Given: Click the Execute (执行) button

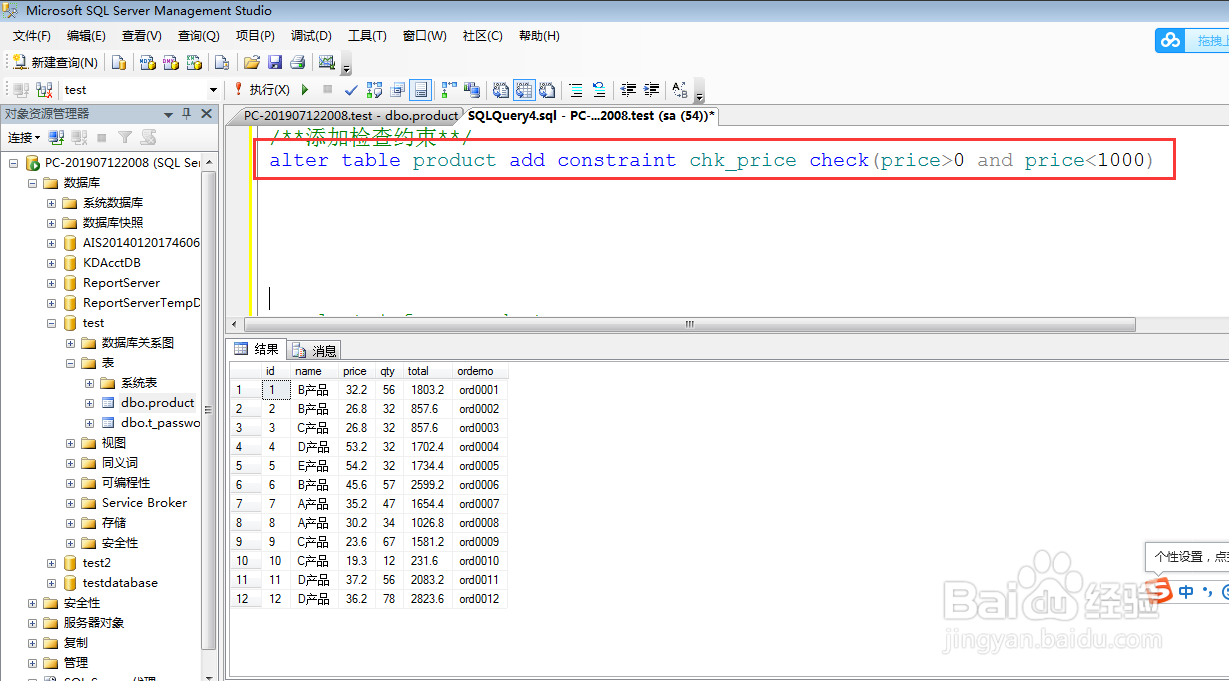Looking at the screenshot, I should click(x=262, y=90).
